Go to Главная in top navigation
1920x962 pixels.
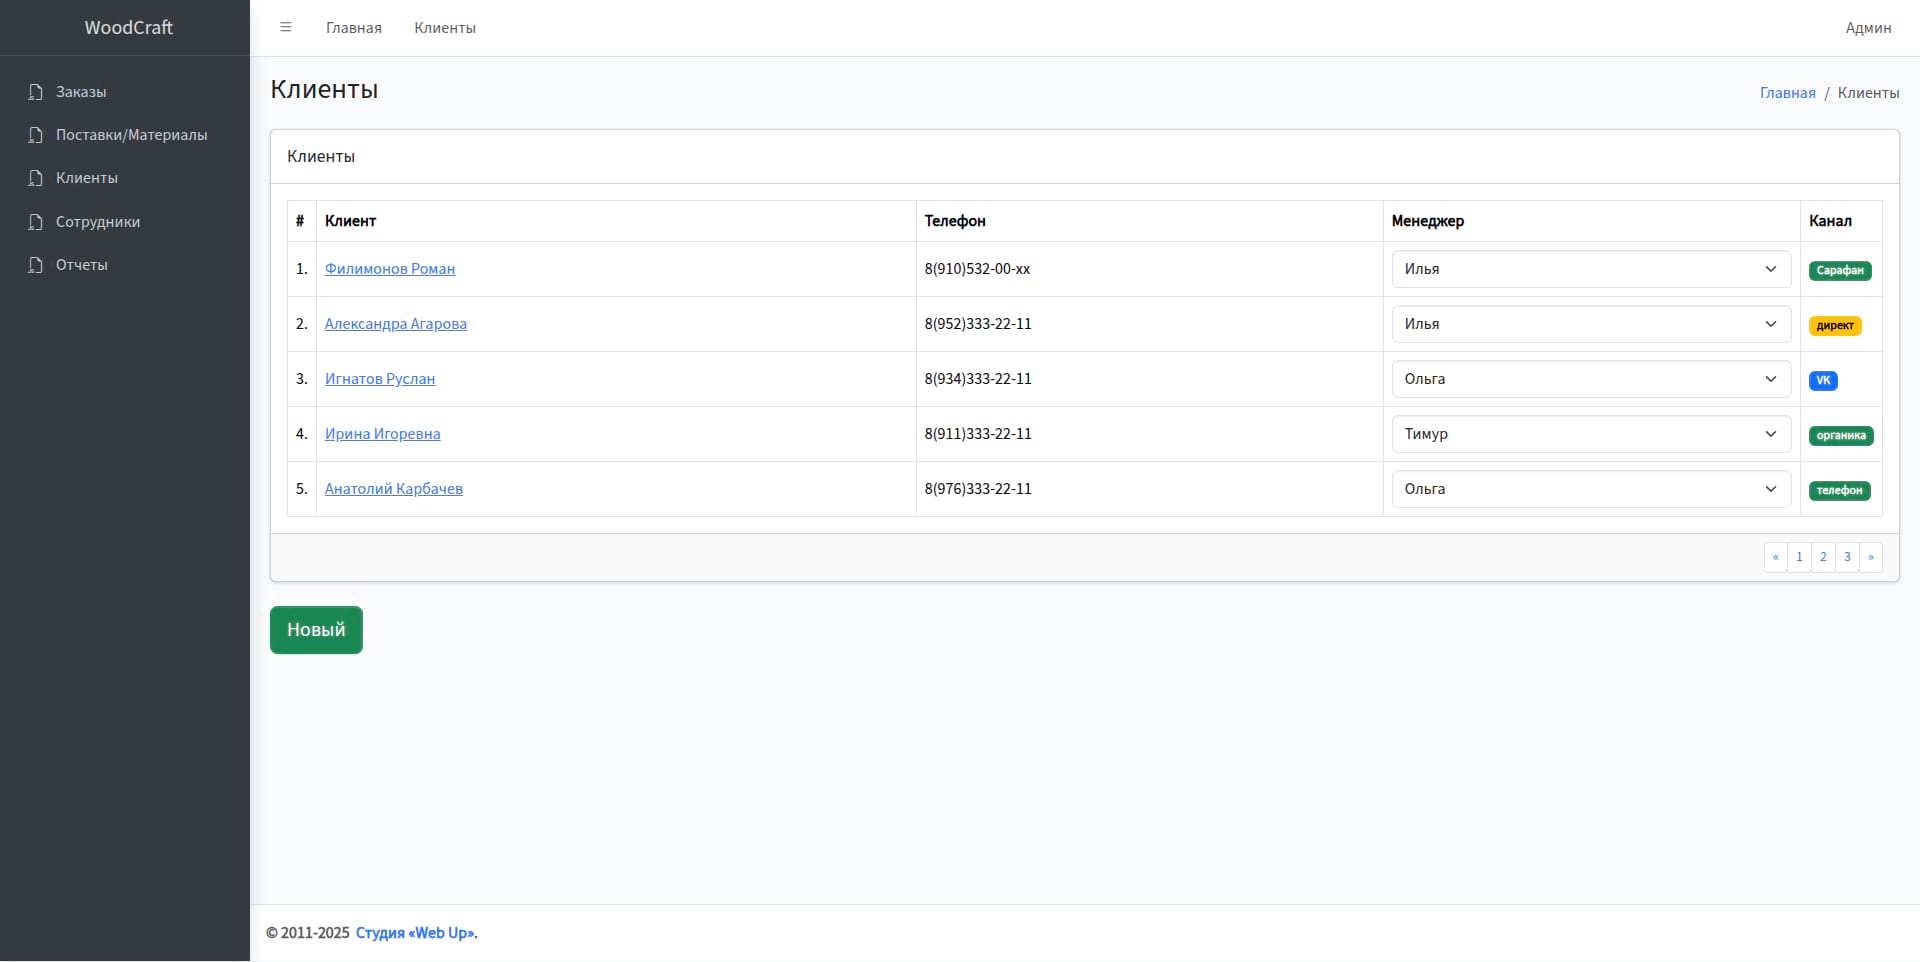click(x=353, y=28)
